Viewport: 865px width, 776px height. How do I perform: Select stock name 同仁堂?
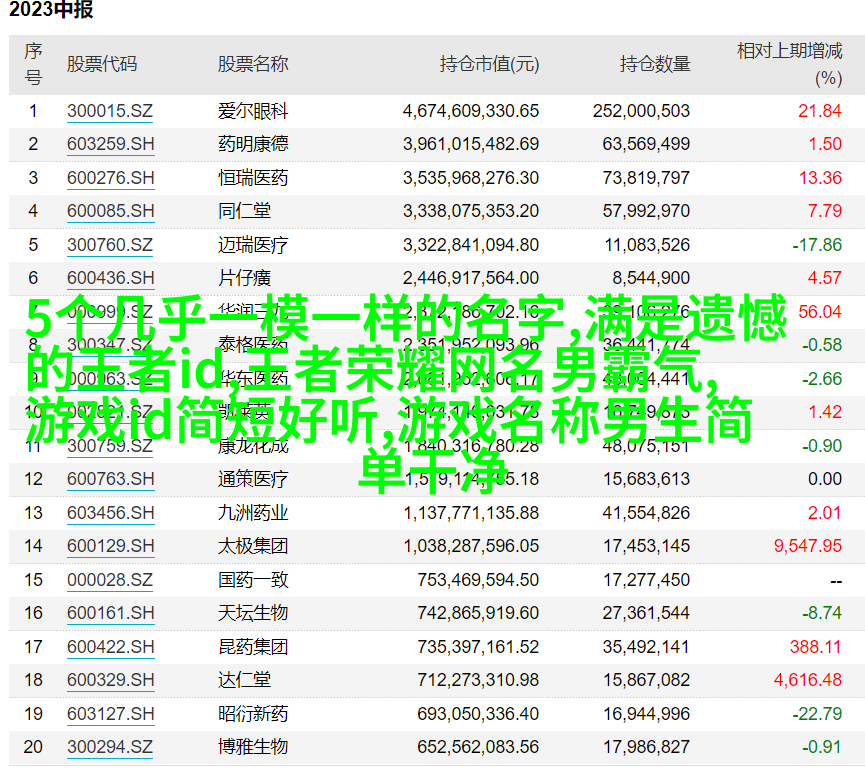pyautogui.click(x=244, y=211)
